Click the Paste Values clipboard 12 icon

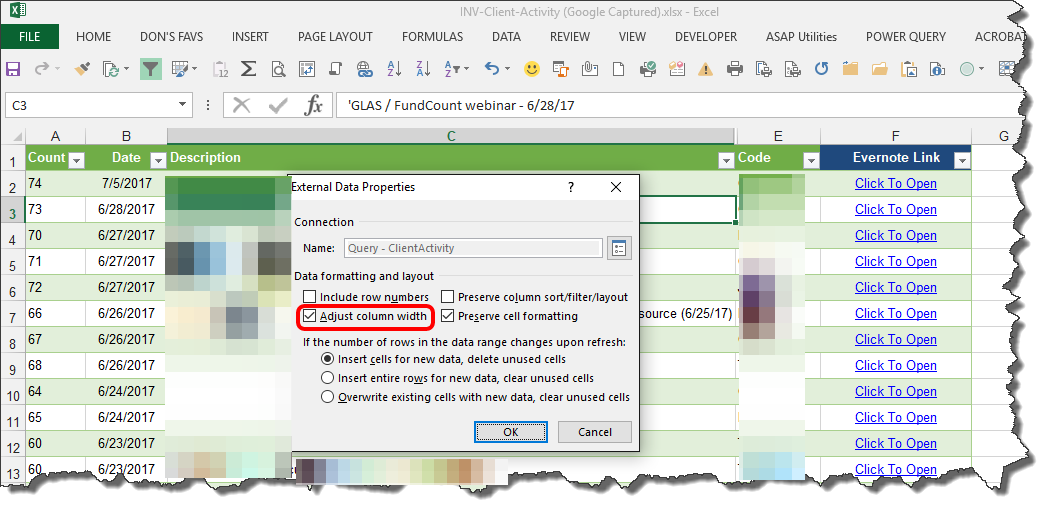coord(220,68)
